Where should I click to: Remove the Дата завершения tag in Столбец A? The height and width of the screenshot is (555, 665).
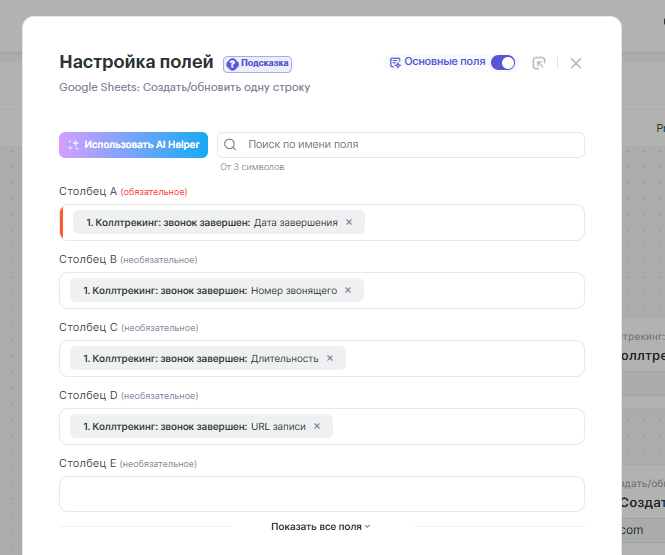click(x=349, y=222)
